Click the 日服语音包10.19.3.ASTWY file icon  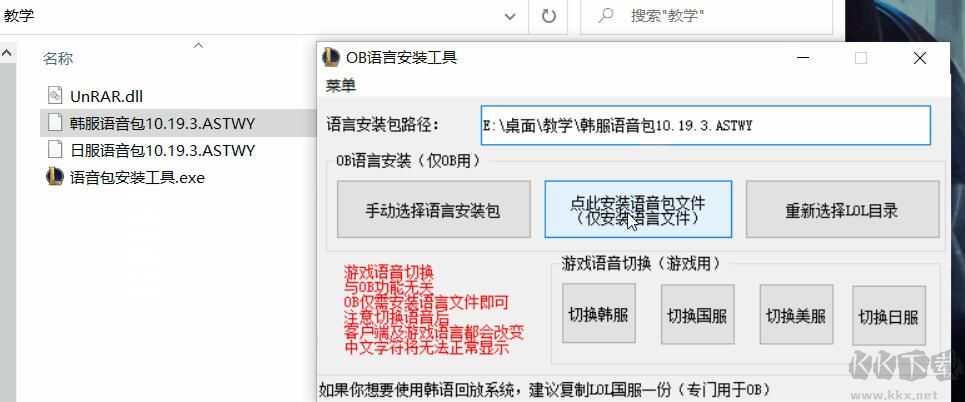click(x=55, y=150)
